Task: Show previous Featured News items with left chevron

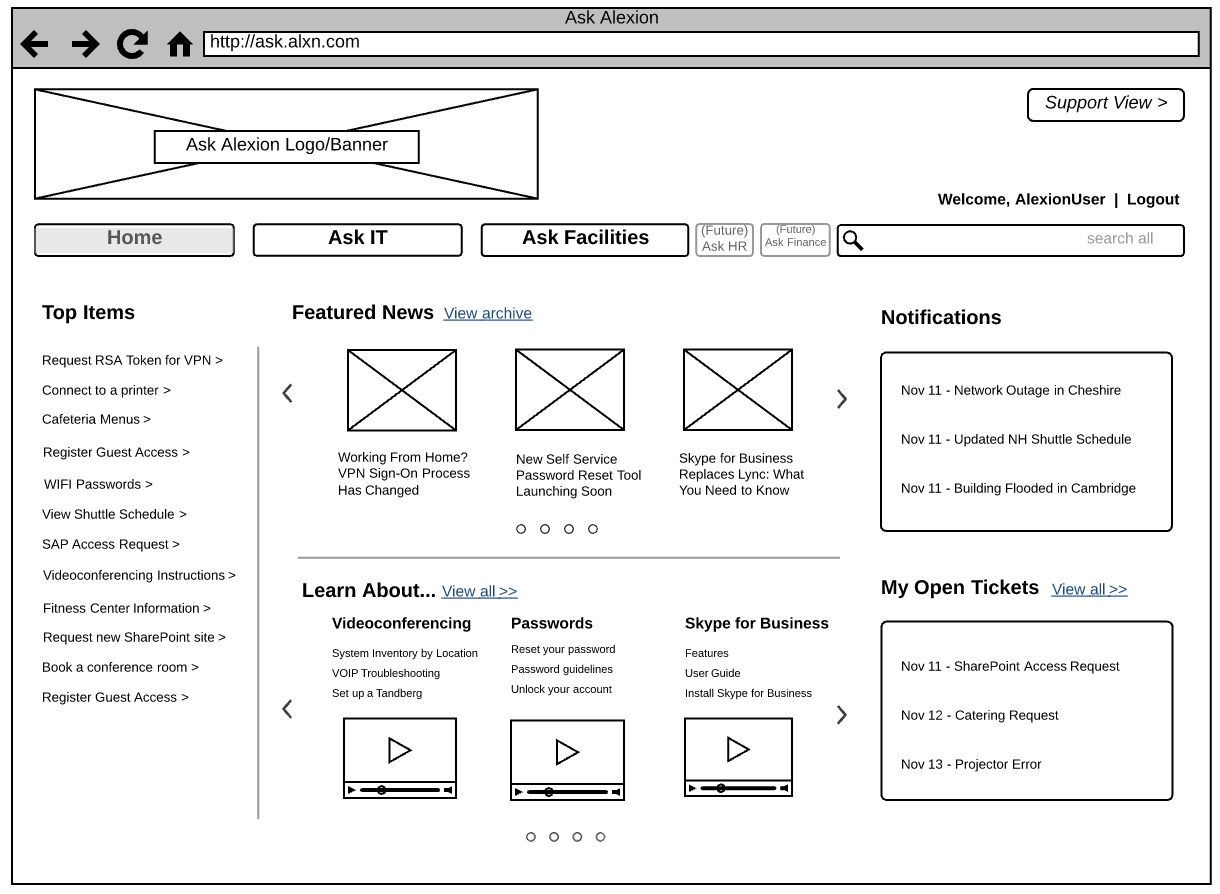Action: [x=287, y=393]
